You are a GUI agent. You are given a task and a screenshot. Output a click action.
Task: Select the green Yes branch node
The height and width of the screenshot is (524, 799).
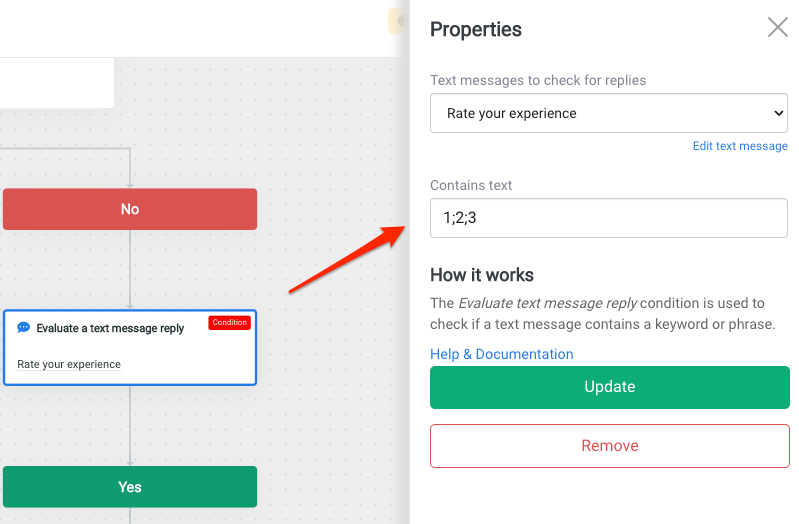(x=130, y=487)
